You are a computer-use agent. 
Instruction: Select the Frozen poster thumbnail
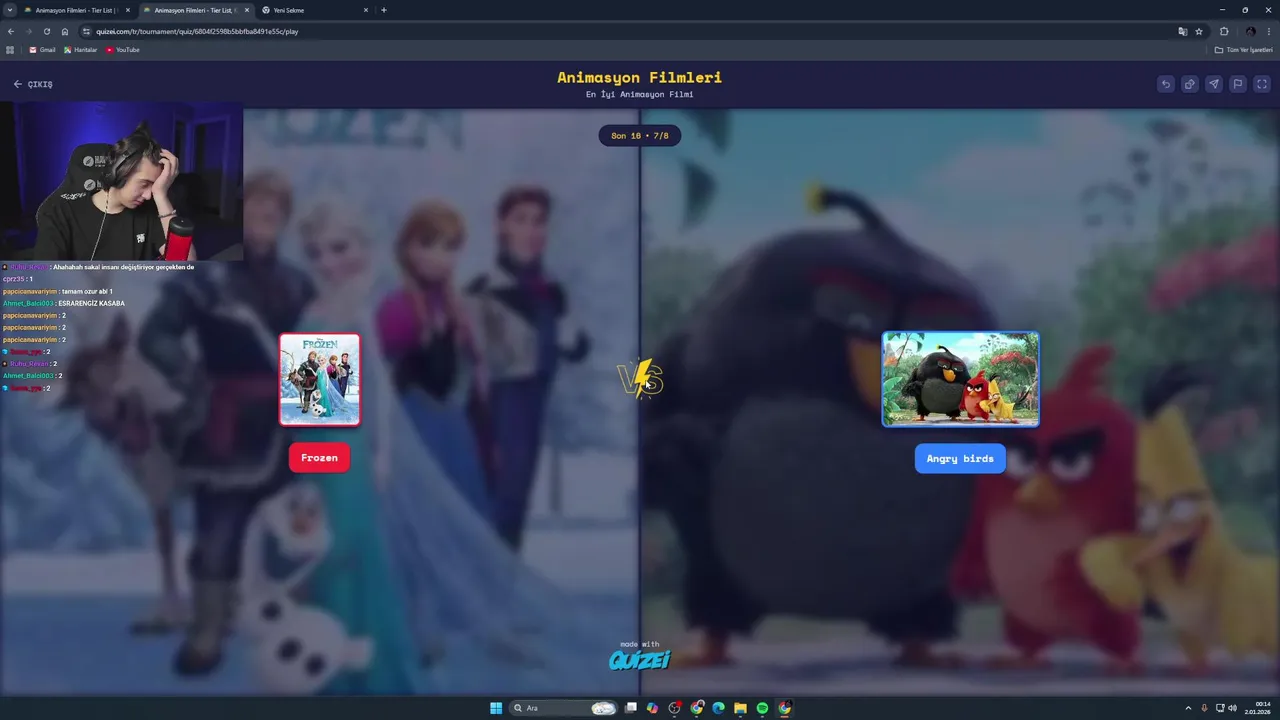[319, 379]
